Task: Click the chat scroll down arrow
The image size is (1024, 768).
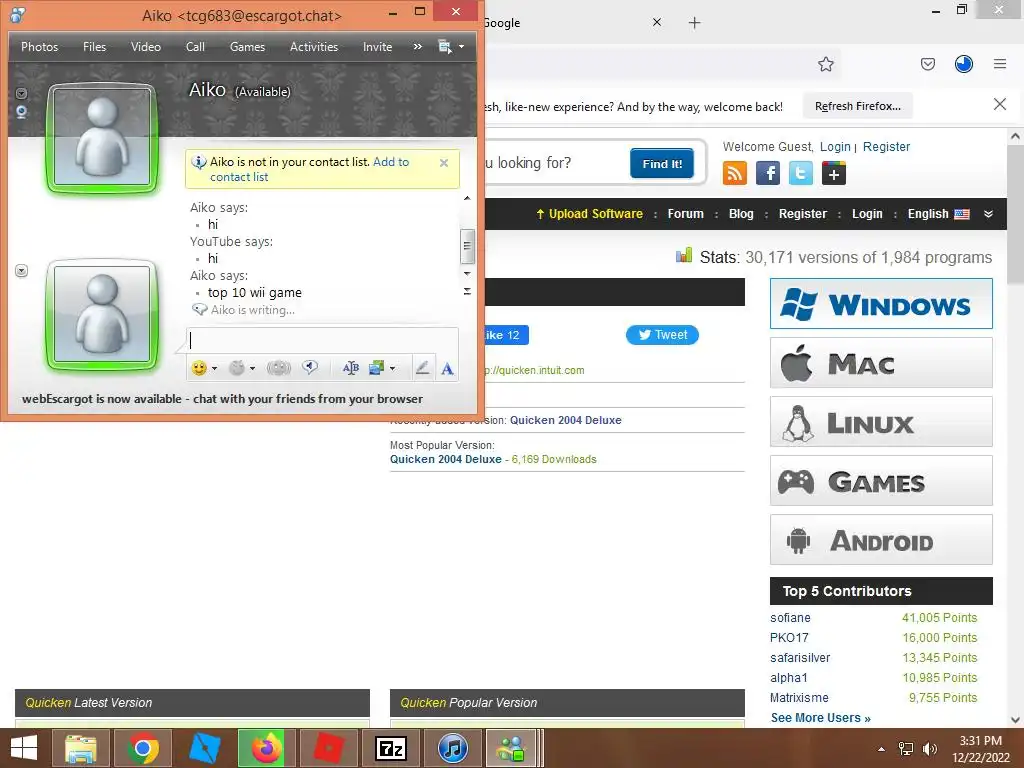Action: click(x=467, y=273)
